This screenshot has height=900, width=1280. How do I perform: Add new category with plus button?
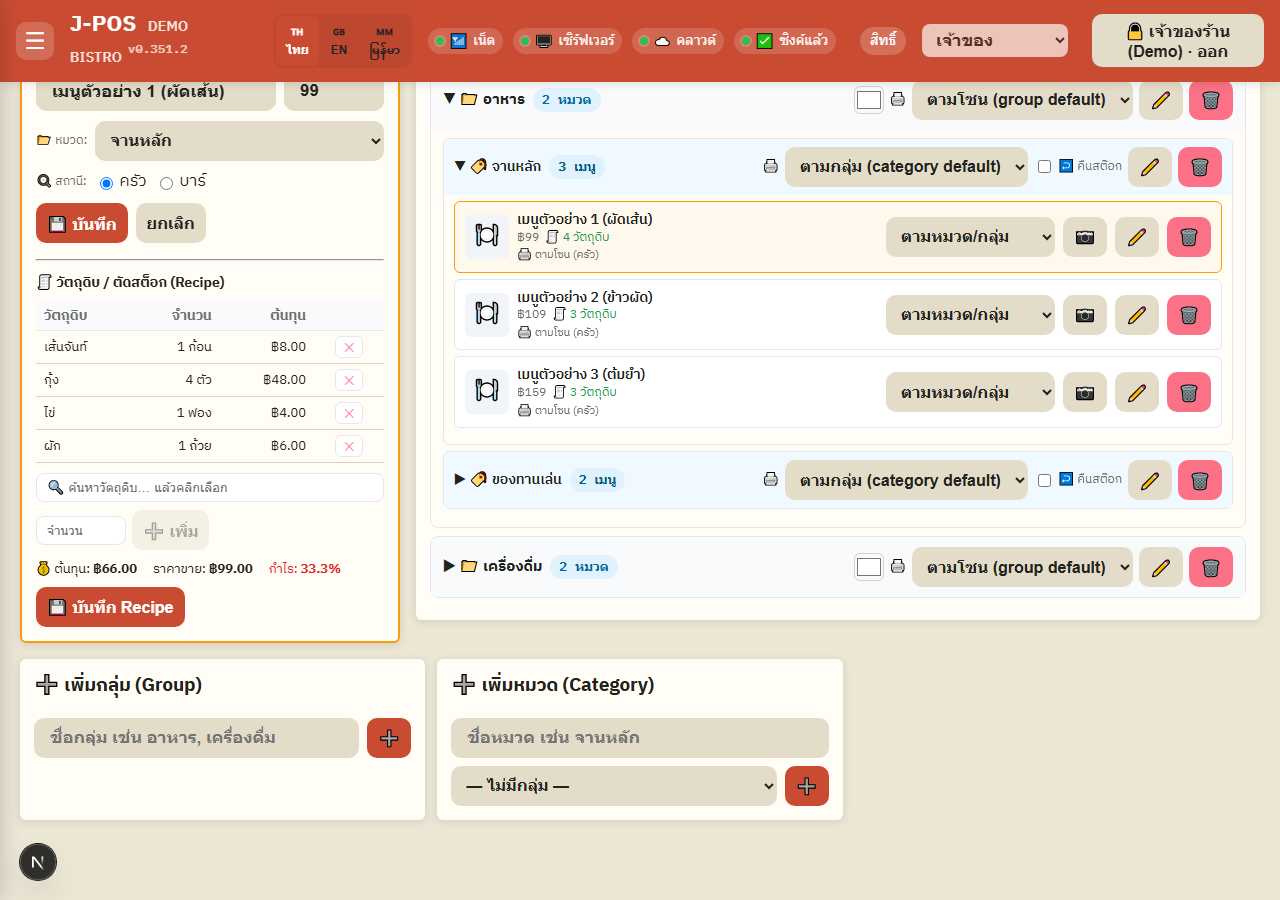point(807,786)
